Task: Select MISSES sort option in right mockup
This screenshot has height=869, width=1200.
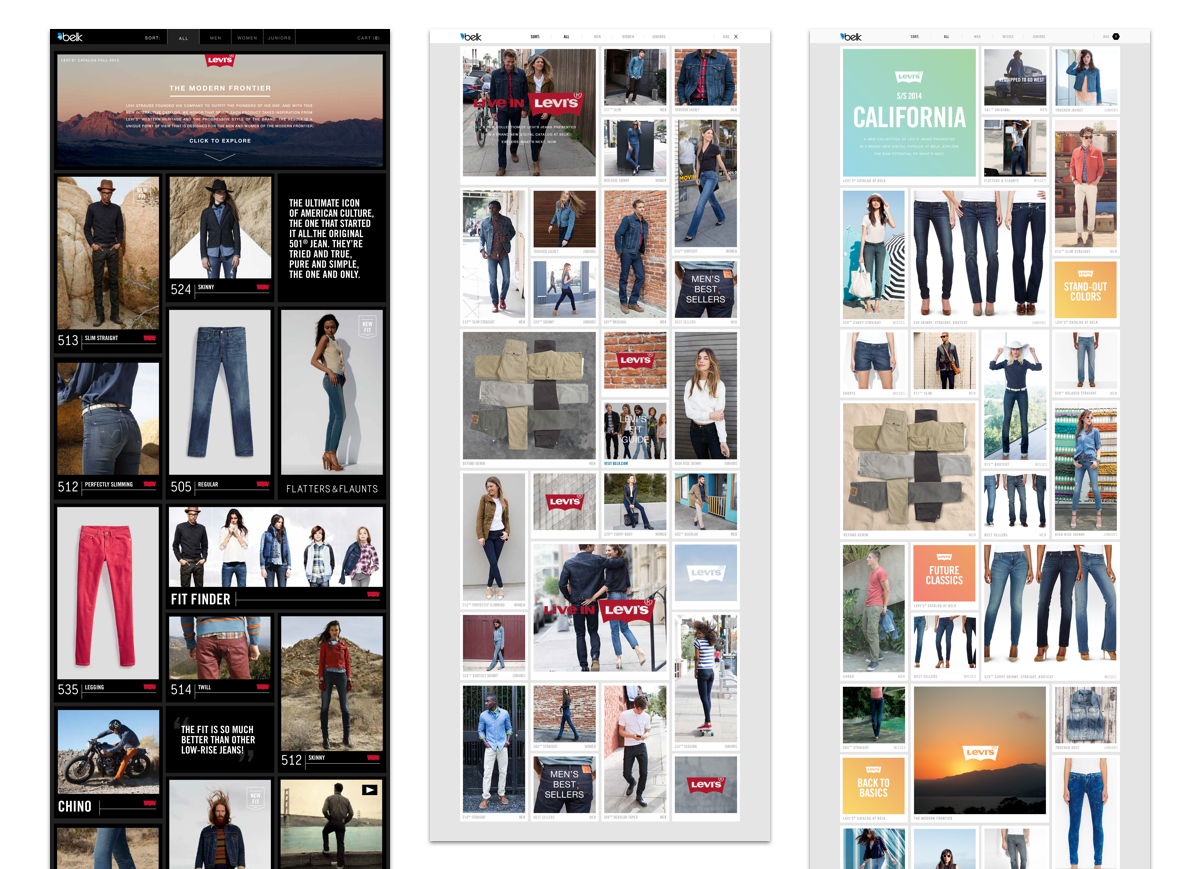Action: [x=1009, y=37]
